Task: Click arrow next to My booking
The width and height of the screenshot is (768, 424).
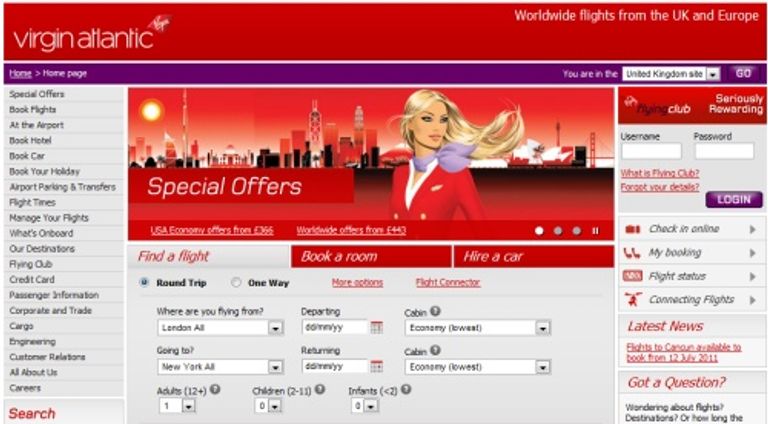Action: point(753,253)
